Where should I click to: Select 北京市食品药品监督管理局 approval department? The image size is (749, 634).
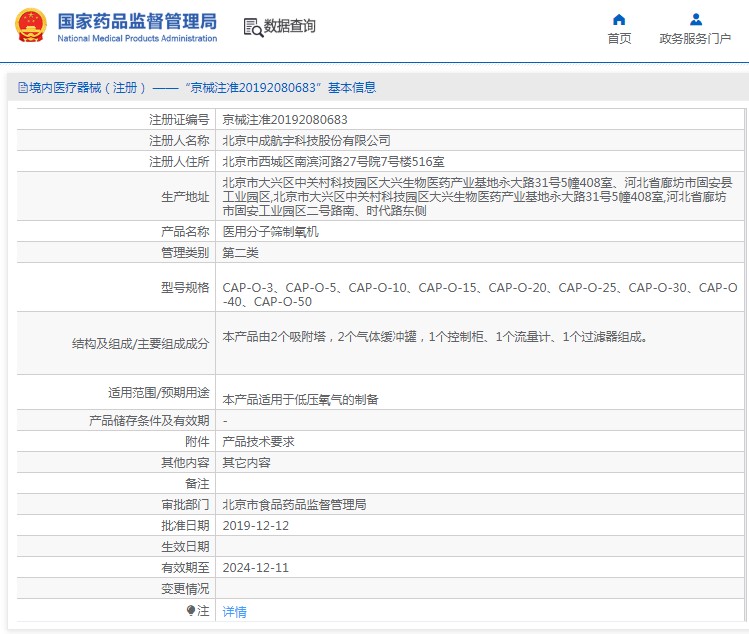(294, 505)
